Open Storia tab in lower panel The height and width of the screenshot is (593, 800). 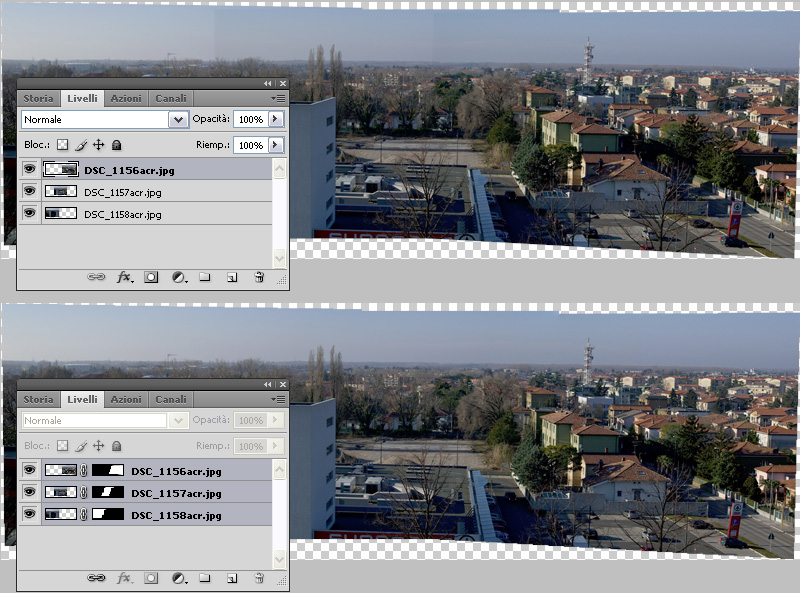[x=38, y=399]
